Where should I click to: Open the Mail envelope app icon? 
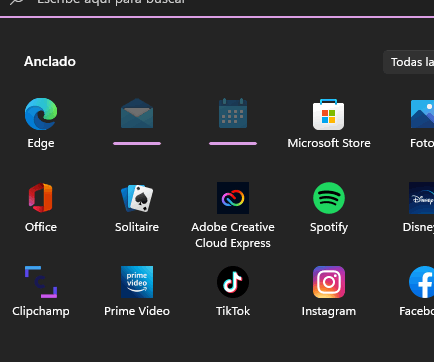[137, 113]
